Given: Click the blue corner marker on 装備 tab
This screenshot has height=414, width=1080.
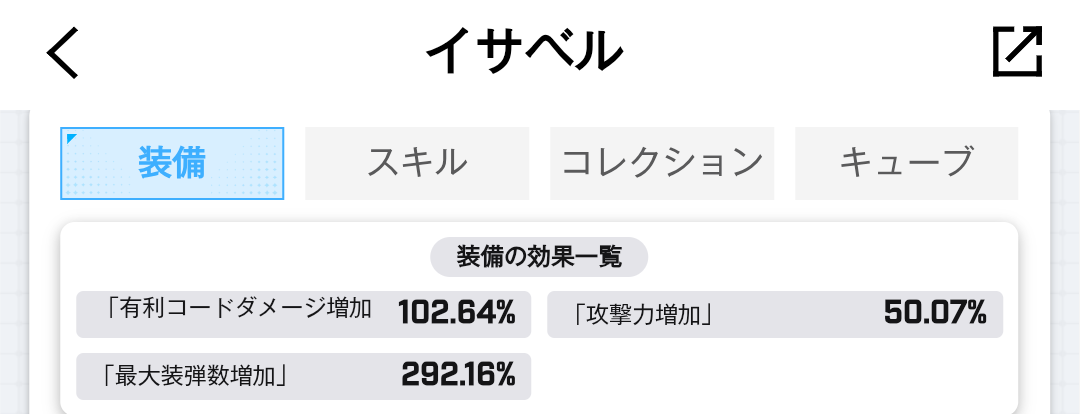Looking at the screenshot, I should point(71,137).
